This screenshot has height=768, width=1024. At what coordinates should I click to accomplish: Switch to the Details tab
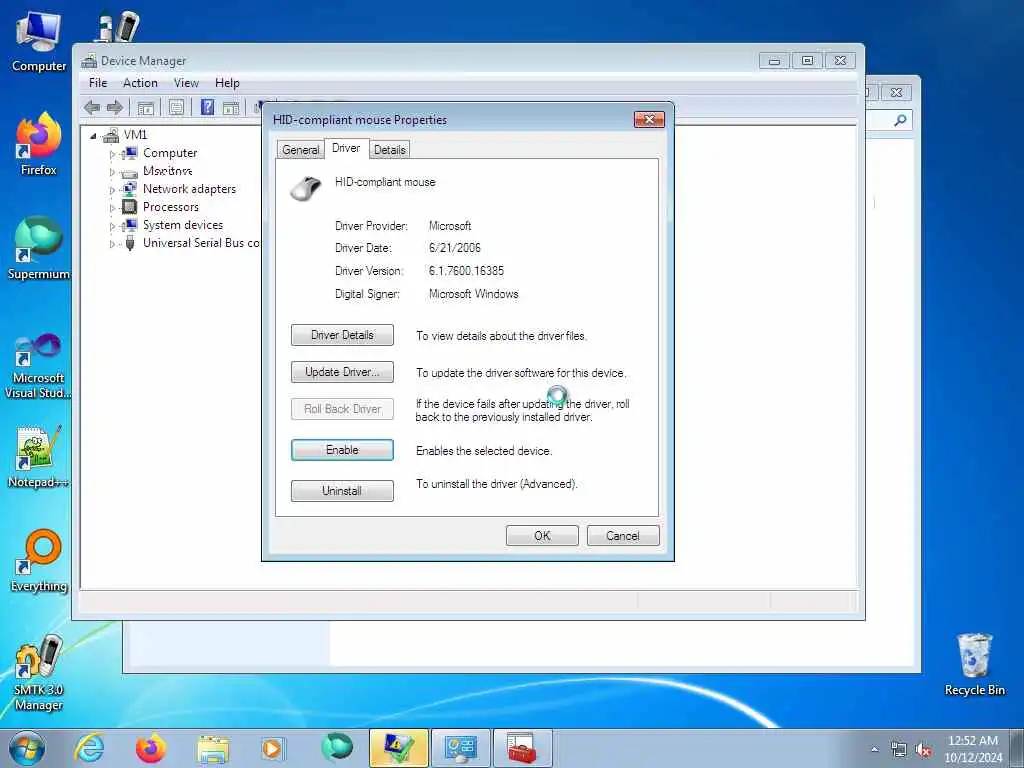tap(390, 150)
